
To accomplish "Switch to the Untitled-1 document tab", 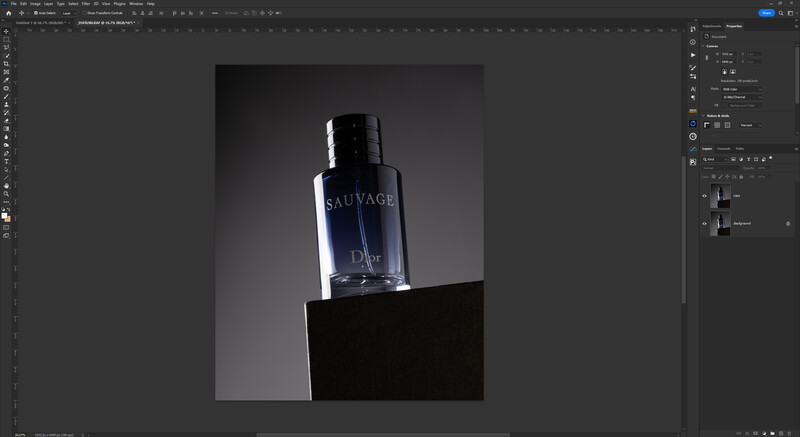I will 41,23.
